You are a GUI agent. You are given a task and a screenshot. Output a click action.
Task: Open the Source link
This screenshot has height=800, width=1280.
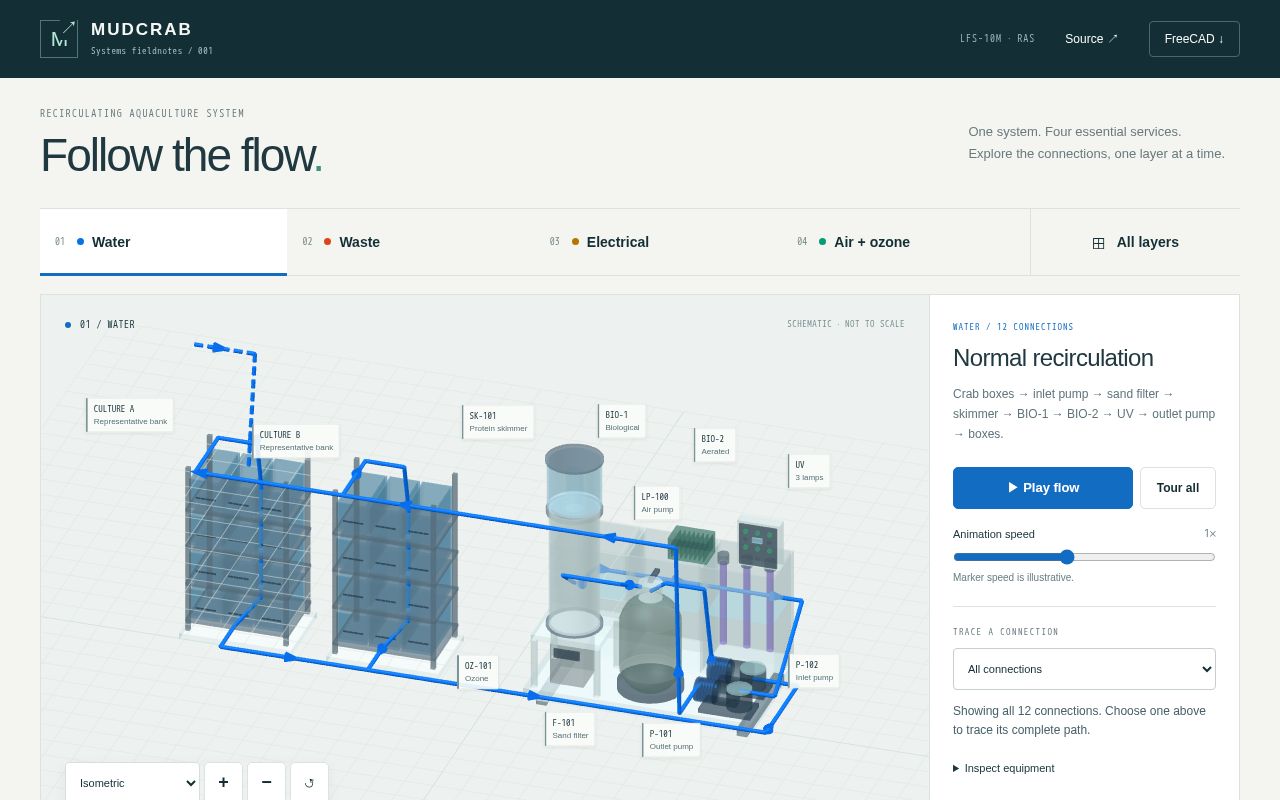pos(1092,39)
